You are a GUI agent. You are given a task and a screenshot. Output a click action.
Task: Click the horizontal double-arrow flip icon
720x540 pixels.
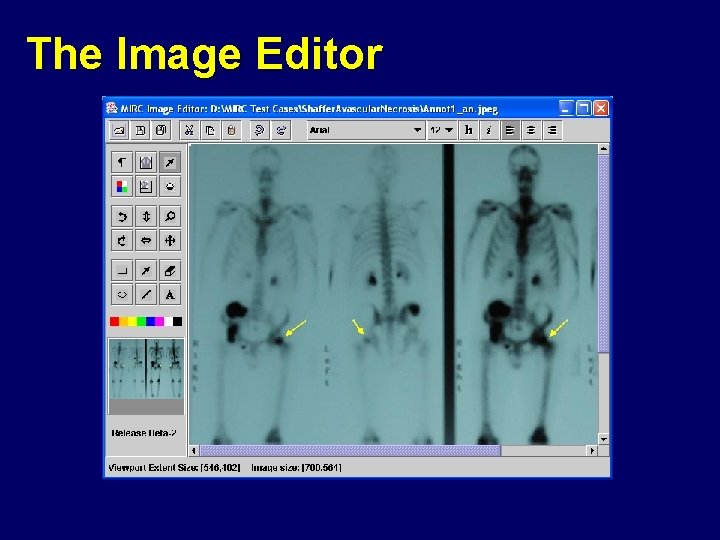pos(146,241)
